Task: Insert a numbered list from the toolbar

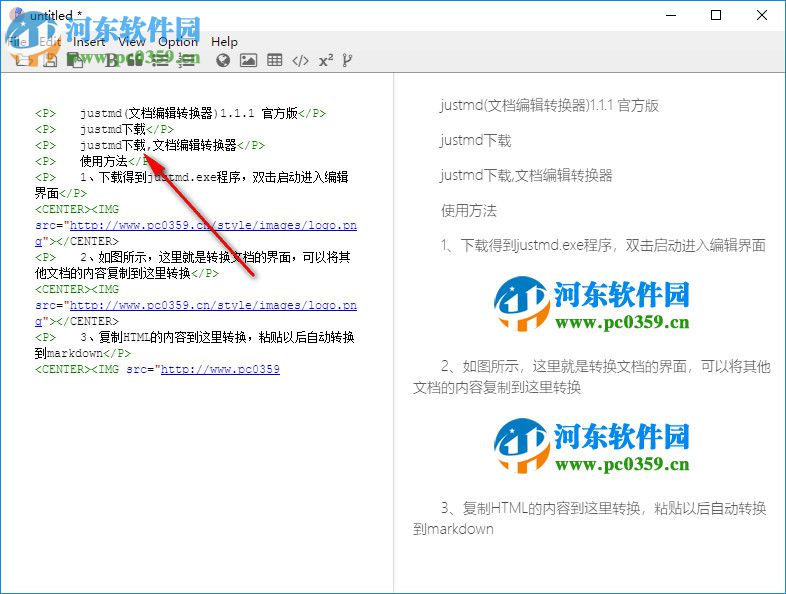Action: click(x=187, y=61)
